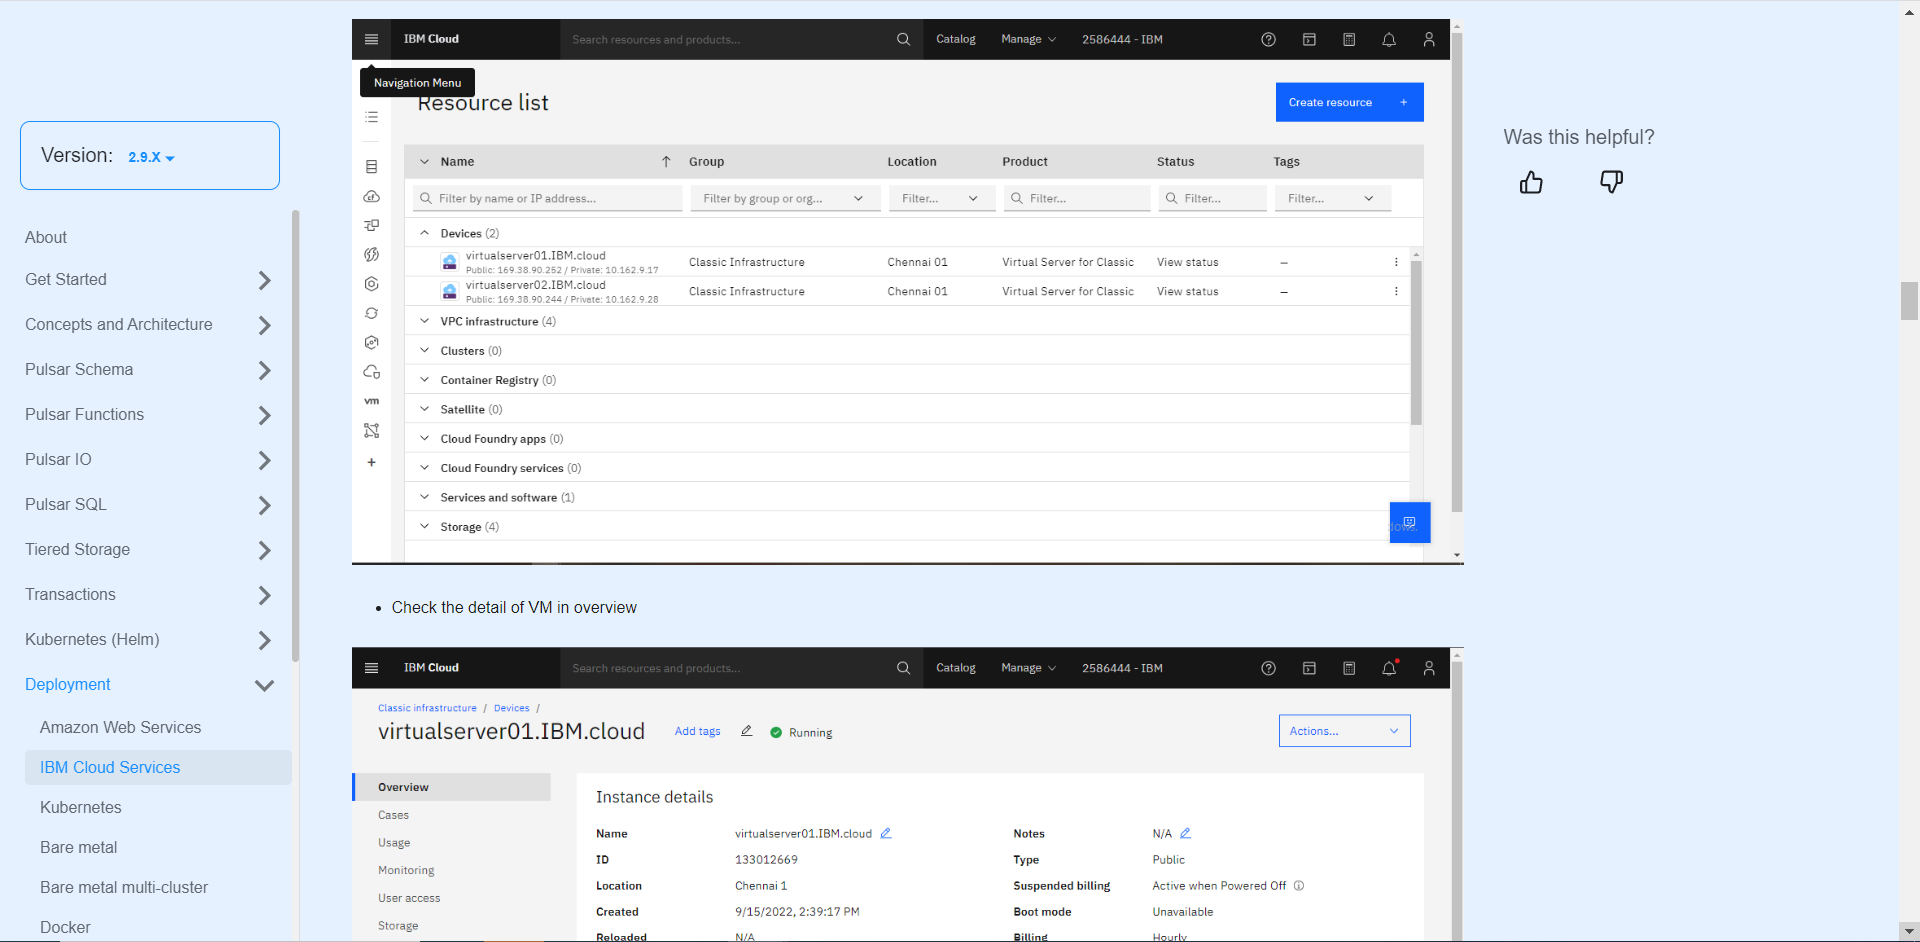This screenshot has width=1920, height=942.
Task: Open the Bare metal multi-cluster page
Action: pyautogui.click(x=124, y=887)
